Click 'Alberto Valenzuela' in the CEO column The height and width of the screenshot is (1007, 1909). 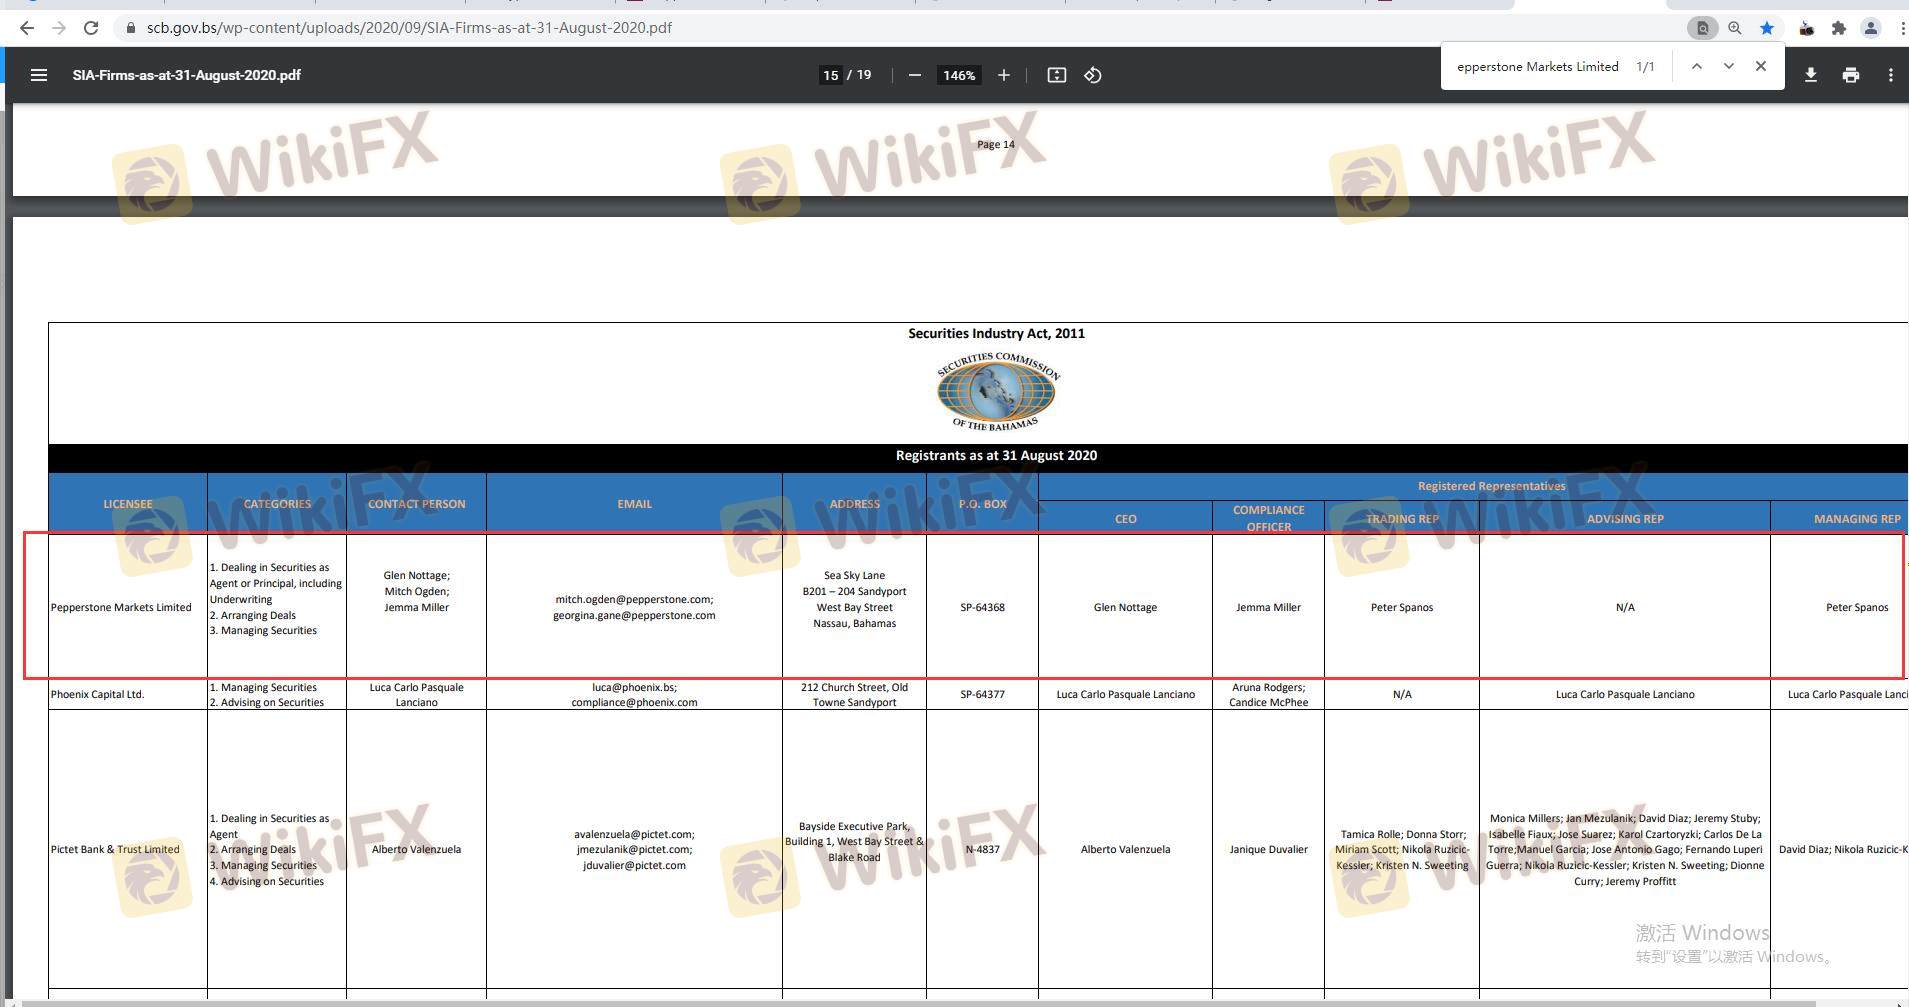click(x=1125, y=849)
